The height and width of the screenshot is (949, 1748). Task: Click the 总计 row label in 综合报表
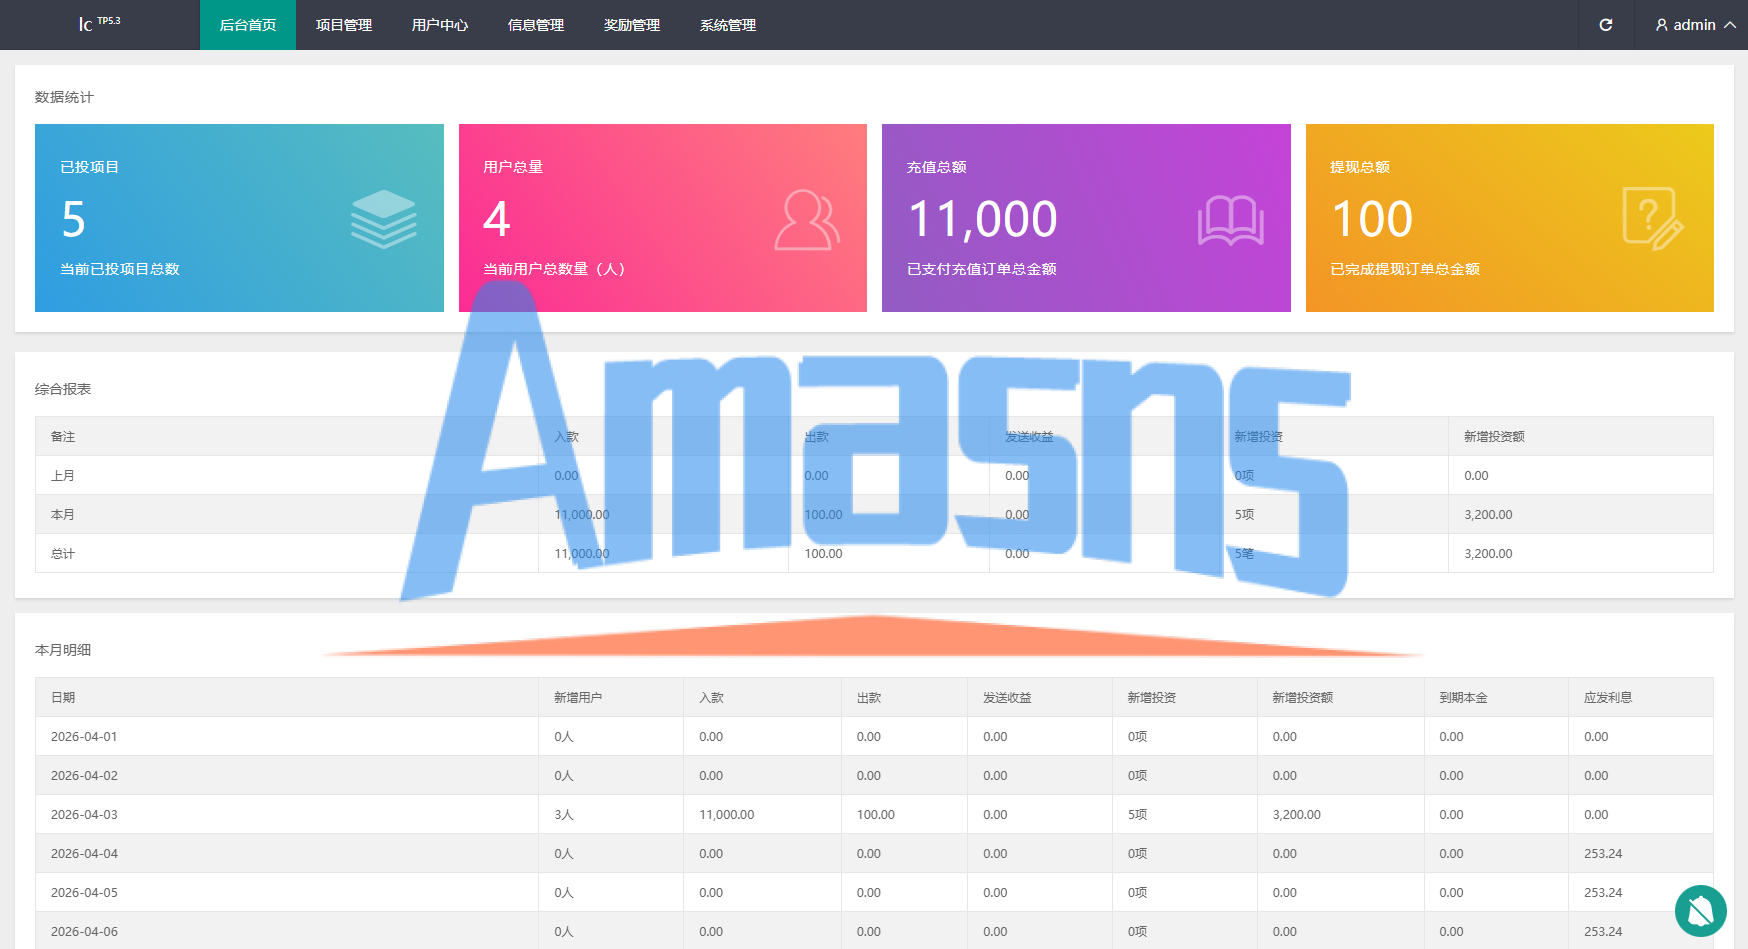63,554
